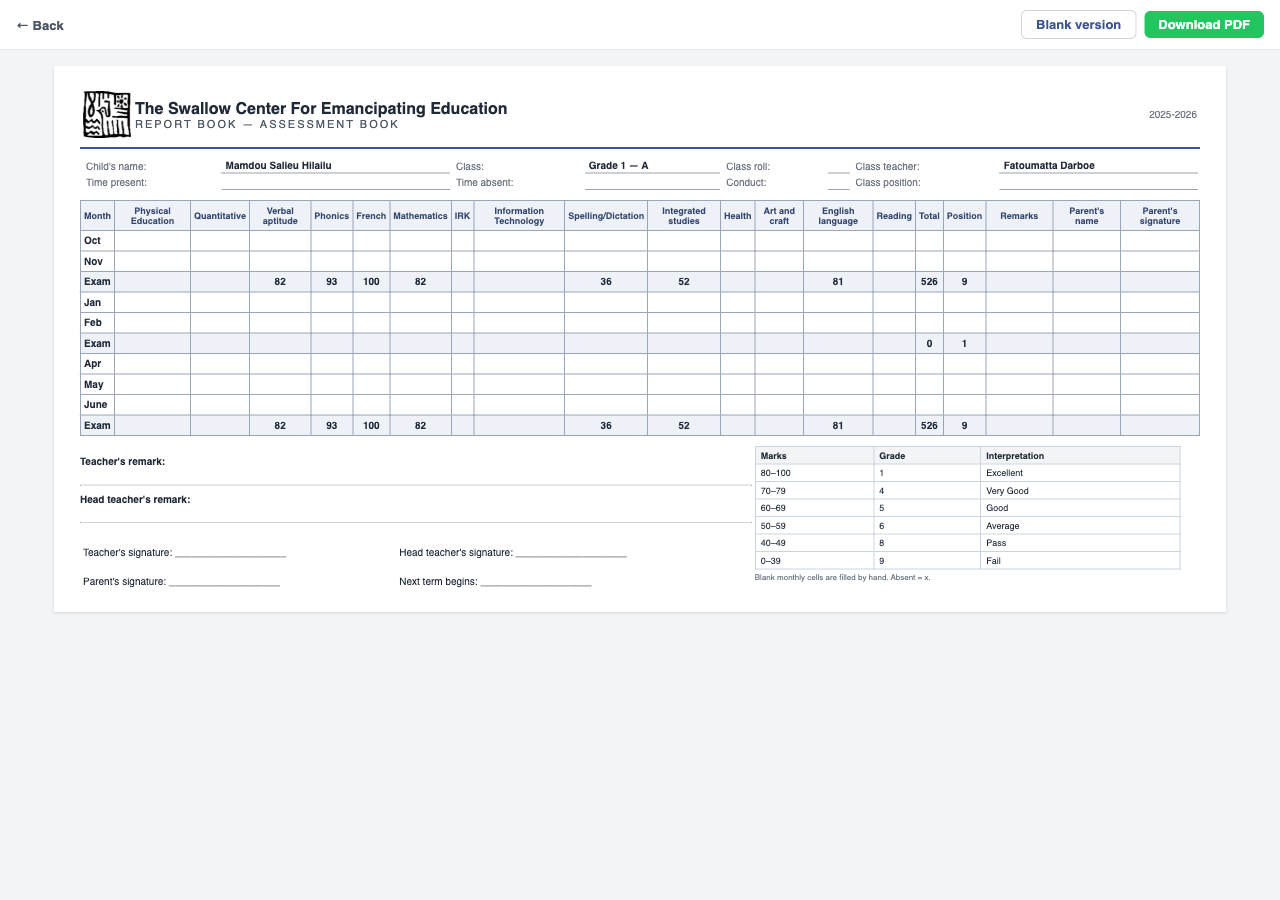Screen dimensions: 1280x900
Task: Click the Health column header
Action: click(x=738, y=216)
